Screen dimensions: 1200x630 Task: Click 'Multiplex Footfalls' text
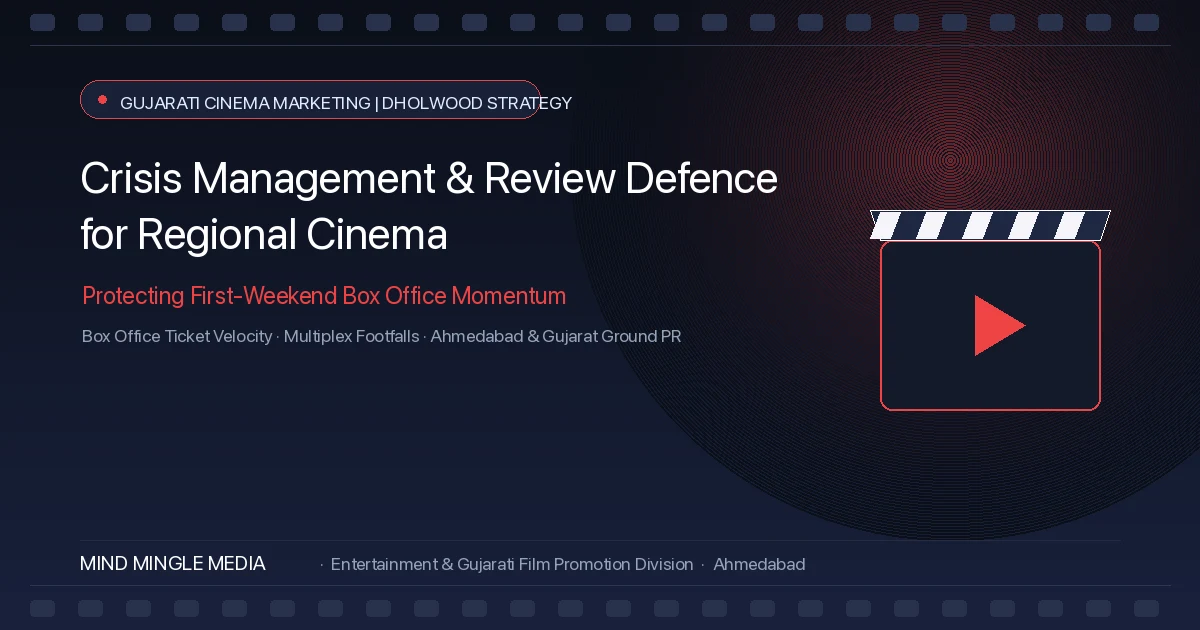[x=351, y=336]
